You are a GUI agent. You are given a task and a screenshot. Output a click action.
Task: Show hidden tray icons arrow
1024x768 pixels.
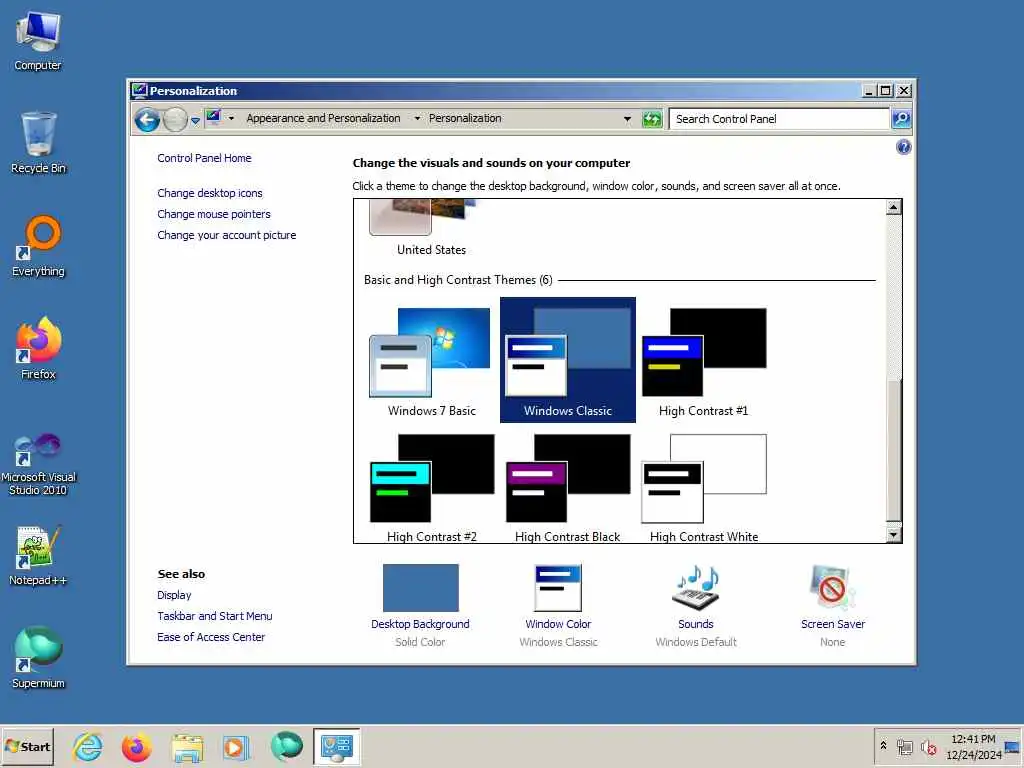pyautogui.click(x=883, y=746)
